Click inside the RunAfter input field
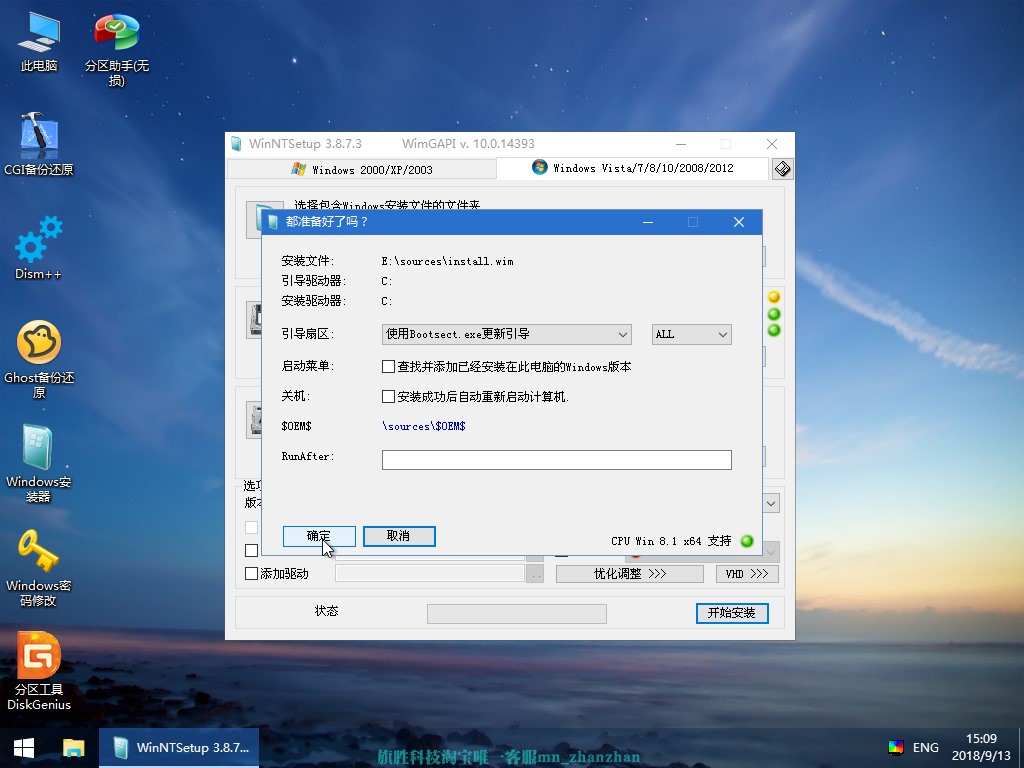This screenshot has height=768, width=1024. [556, 459]
